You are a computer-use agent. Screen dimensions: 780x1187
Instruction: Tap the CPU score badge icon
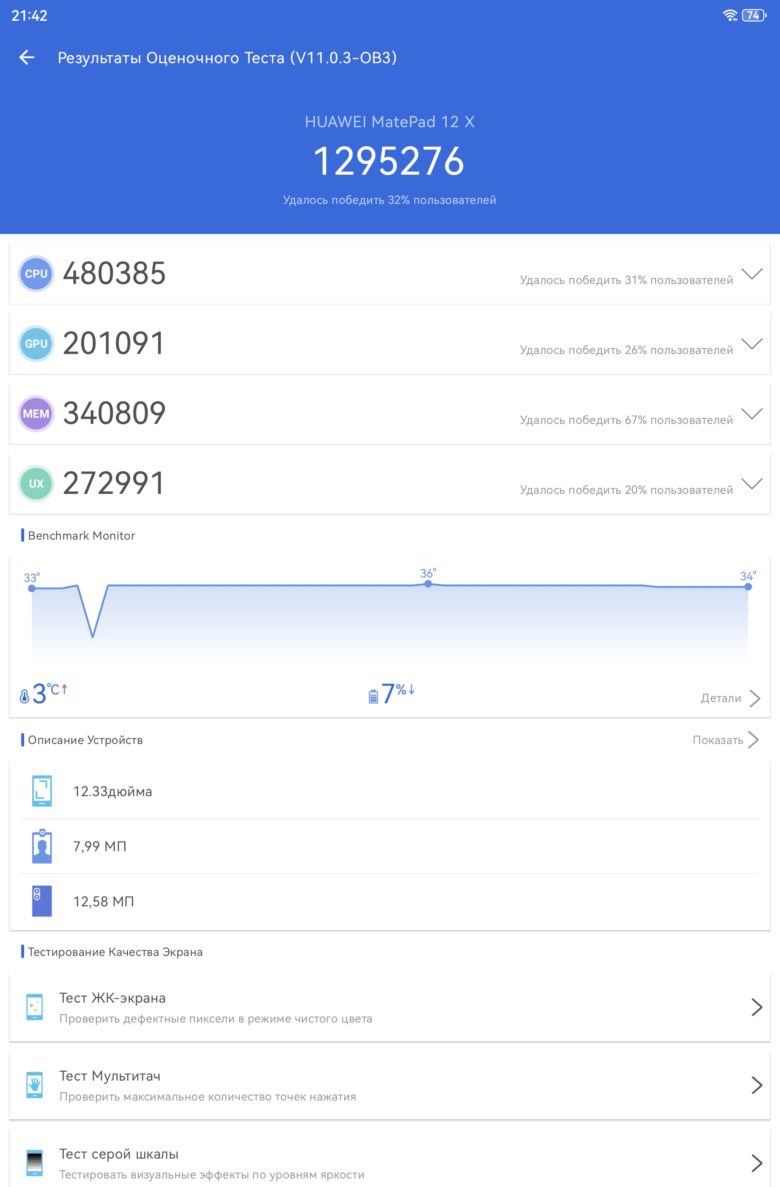(x=36, y=274)
